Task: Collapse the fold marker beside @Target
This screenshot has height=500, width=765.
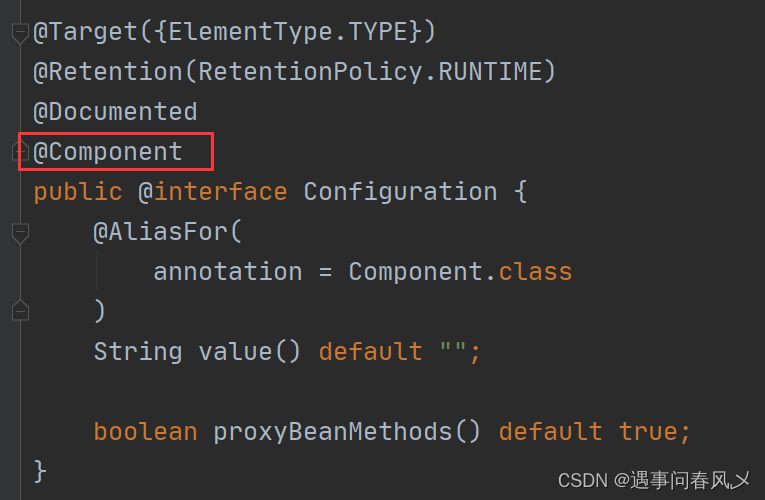Action: 20,33
